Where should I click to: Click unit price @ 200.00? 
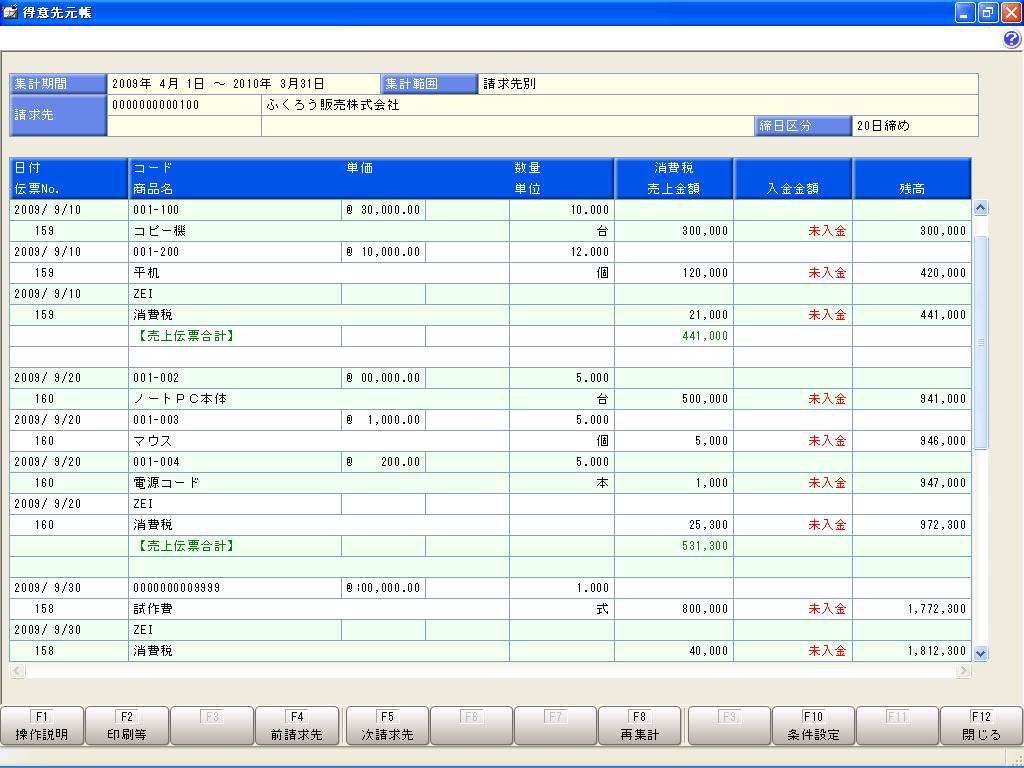point(383,462)
